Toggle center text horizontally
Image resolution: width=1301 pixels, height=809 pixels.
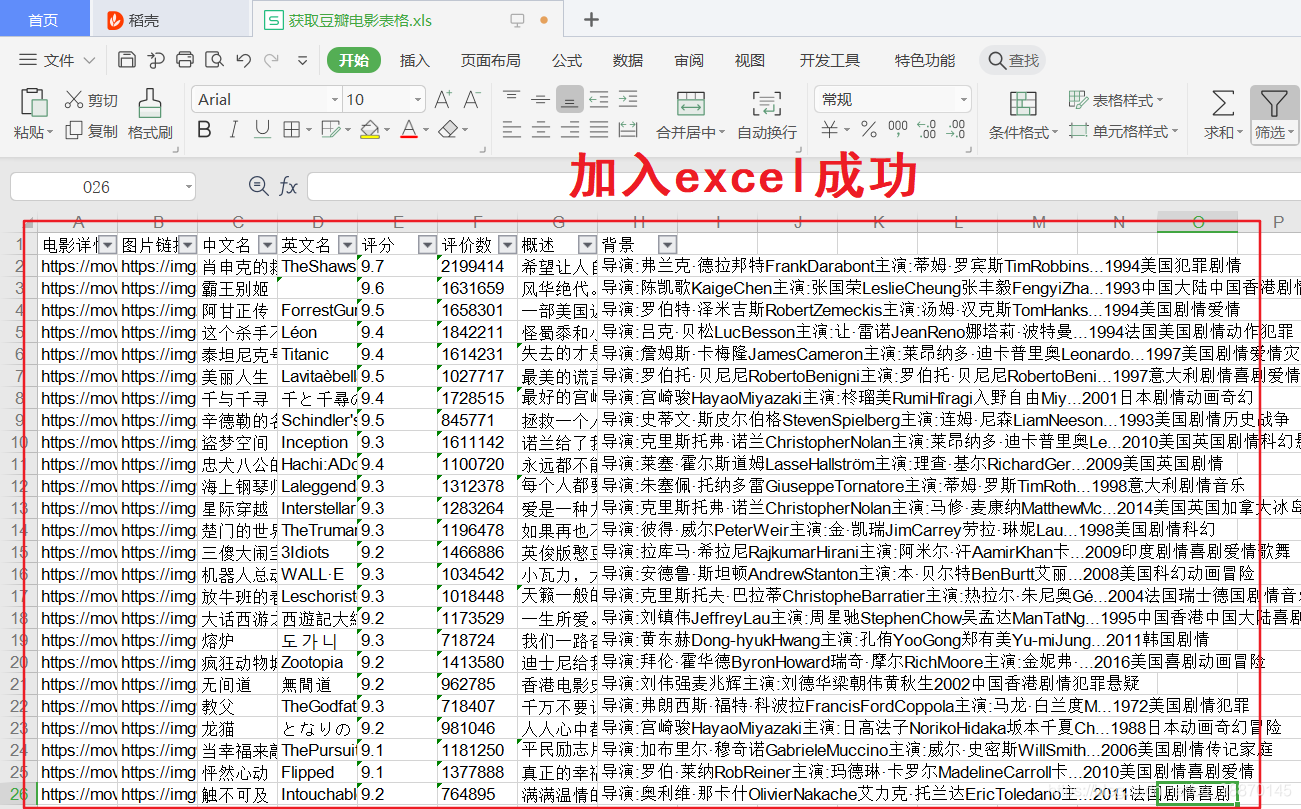pos(540,130)
